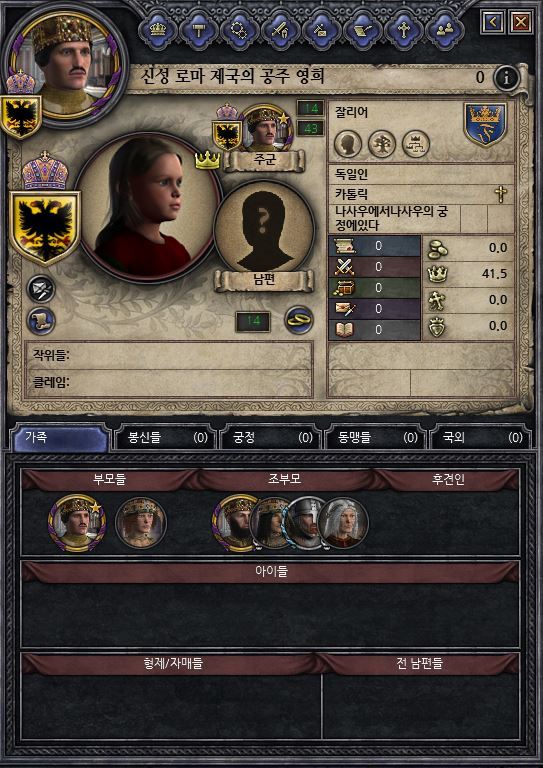Click the info button beside title

(506, 77)
